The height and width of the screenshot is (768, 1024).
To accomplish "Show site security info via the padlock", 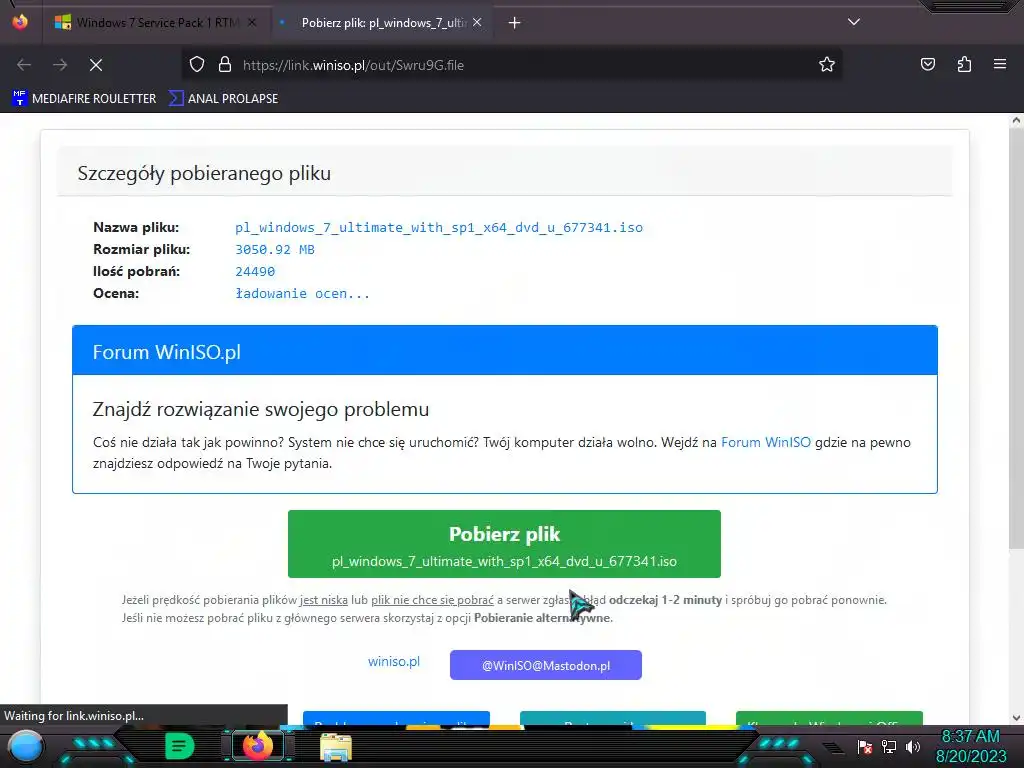I will click(225, 65).
